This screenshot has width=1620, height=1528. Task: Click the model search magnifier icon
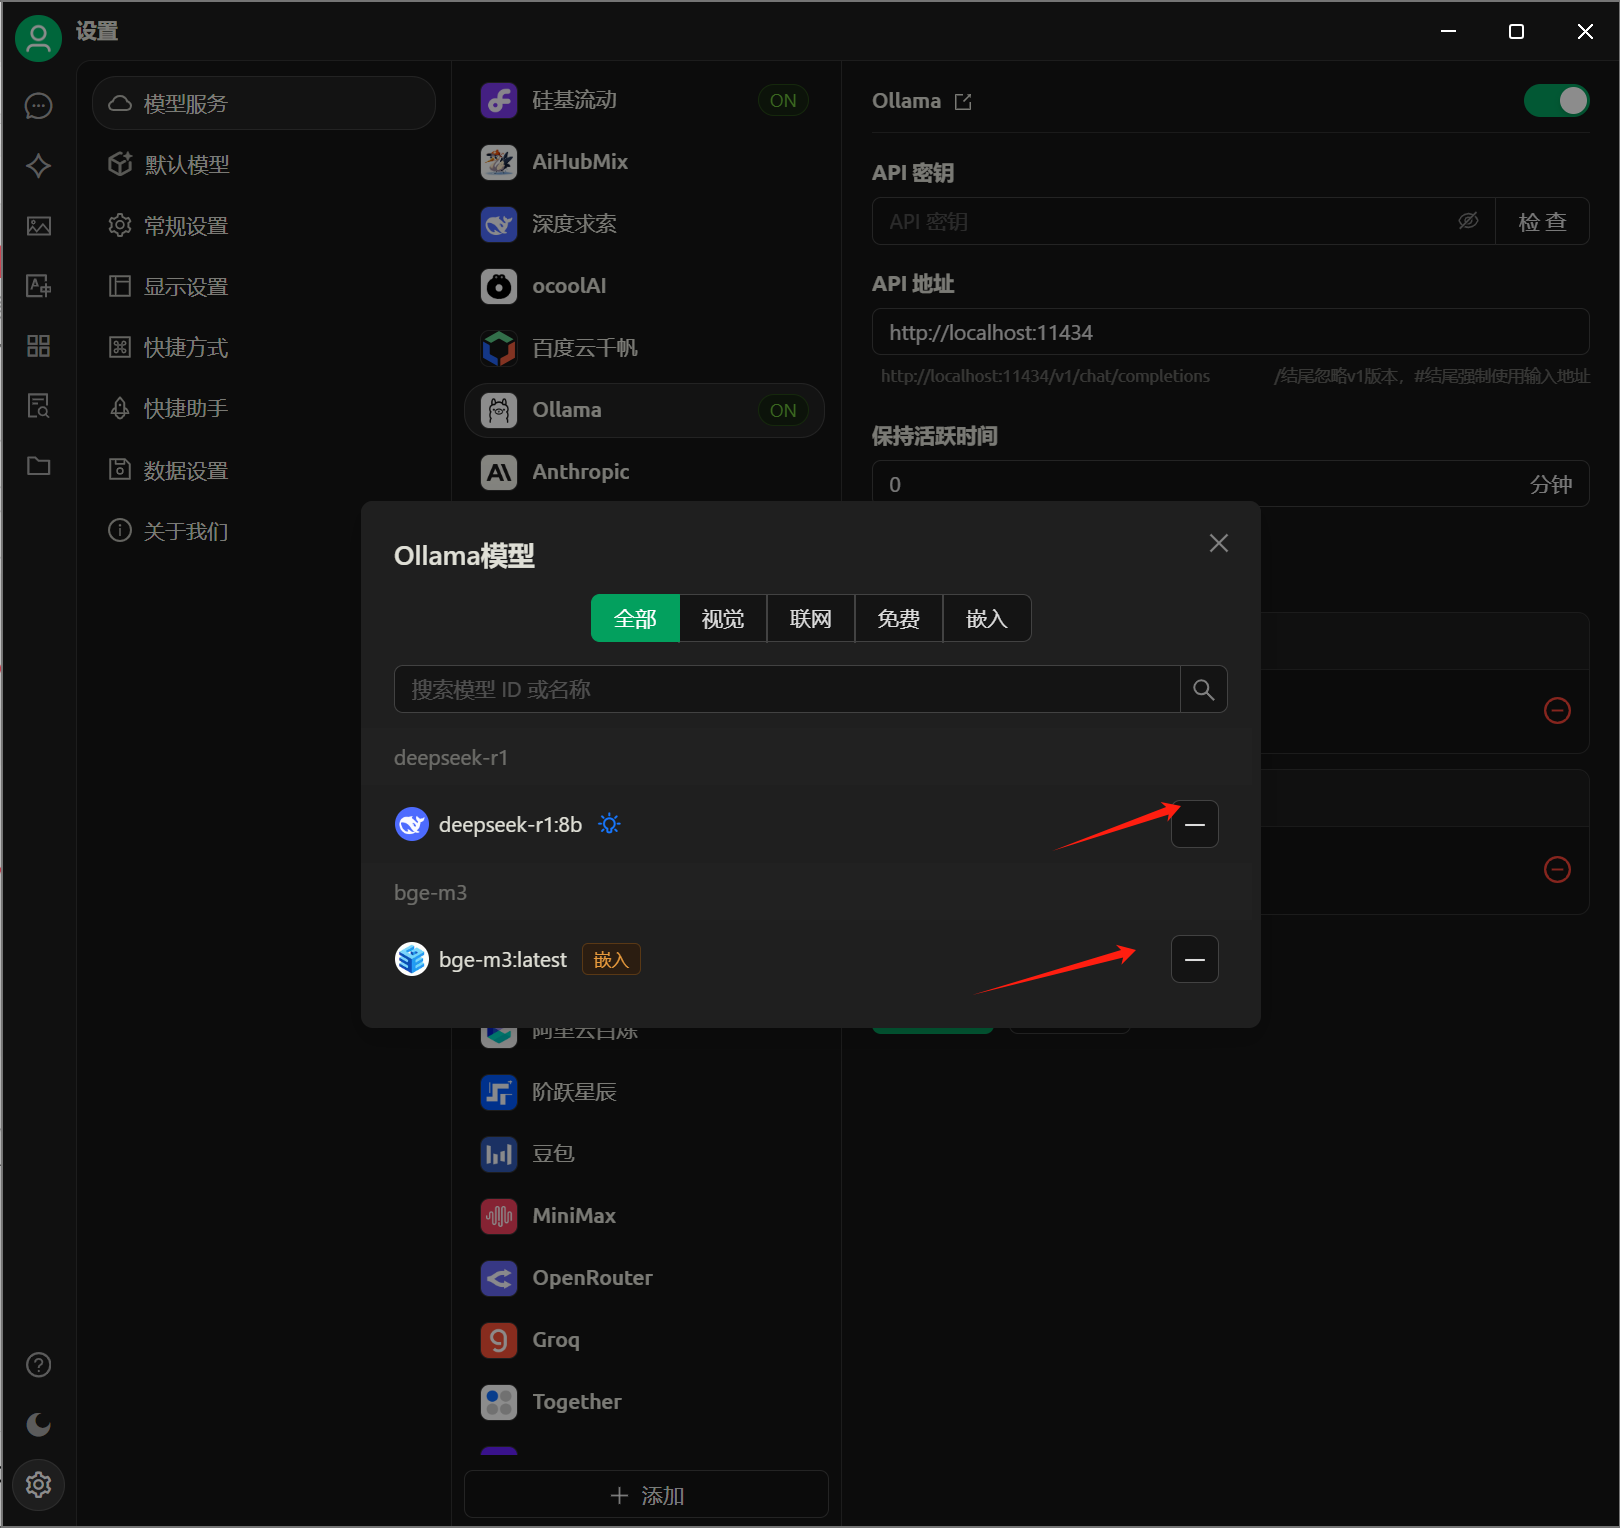coord(1204,690)
